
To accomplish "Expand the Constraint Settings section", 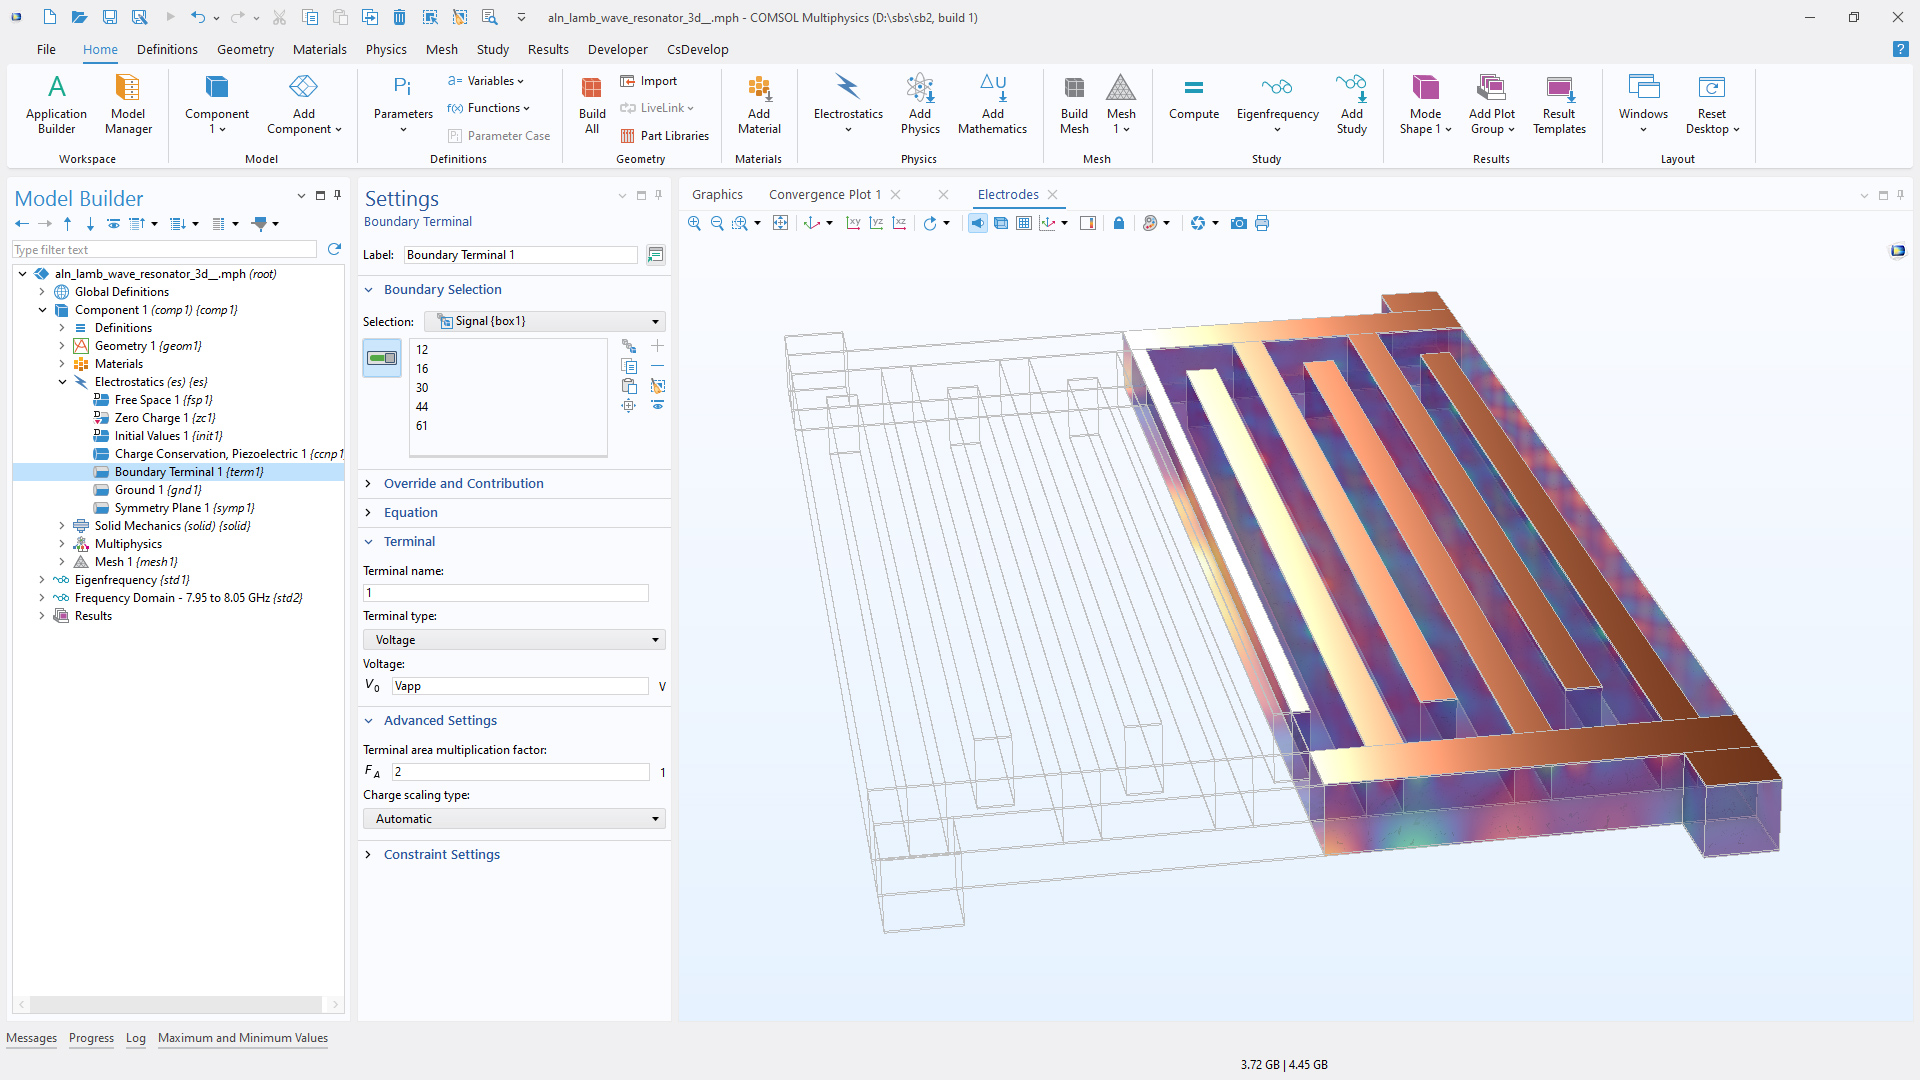I will pos(441,855).
